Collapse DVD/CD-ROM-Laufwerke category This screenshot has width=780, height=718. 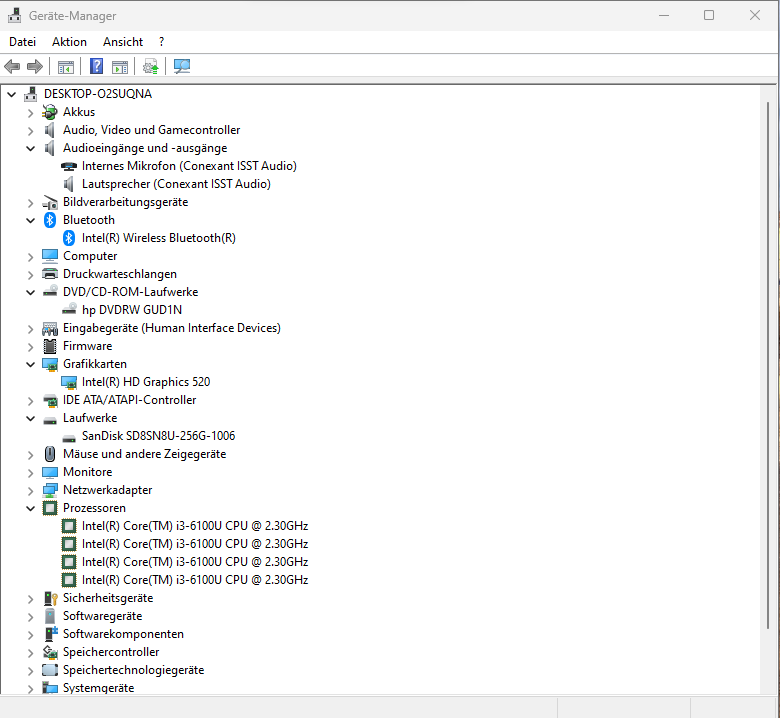30,292
